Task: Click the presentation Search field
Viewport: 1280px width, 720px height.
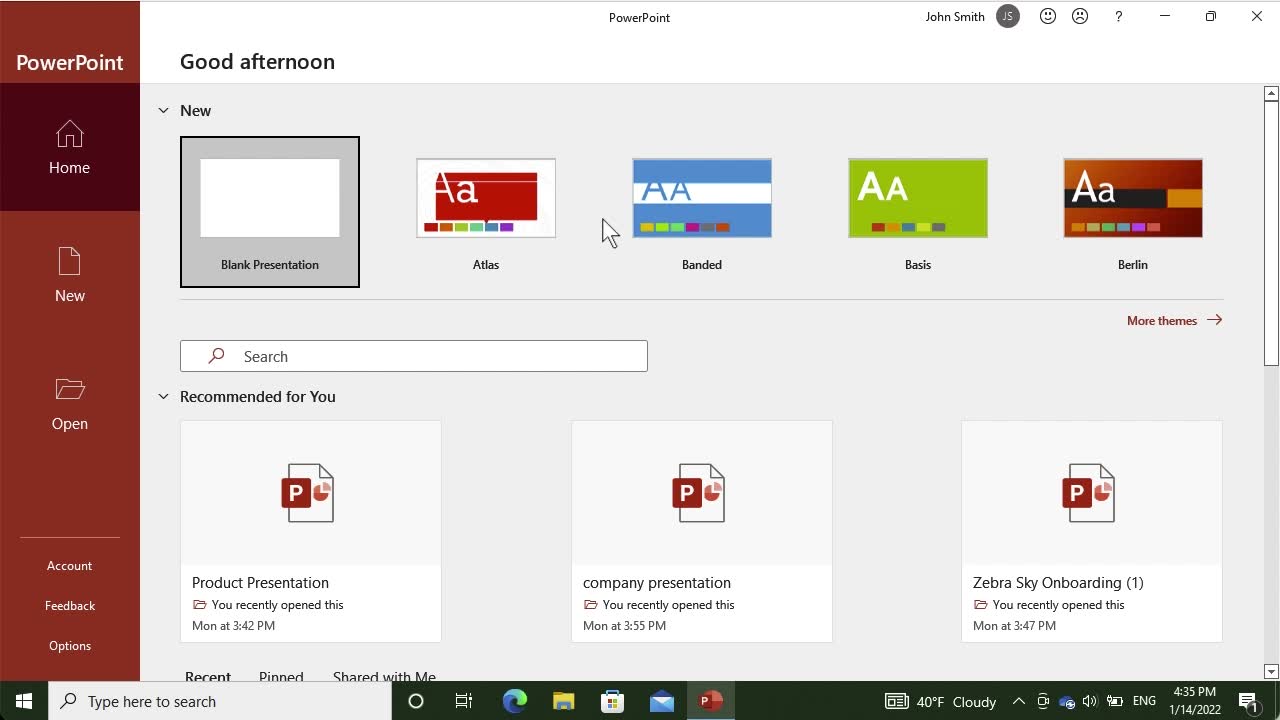Action: pyautogui.click(x=414, y=356)
